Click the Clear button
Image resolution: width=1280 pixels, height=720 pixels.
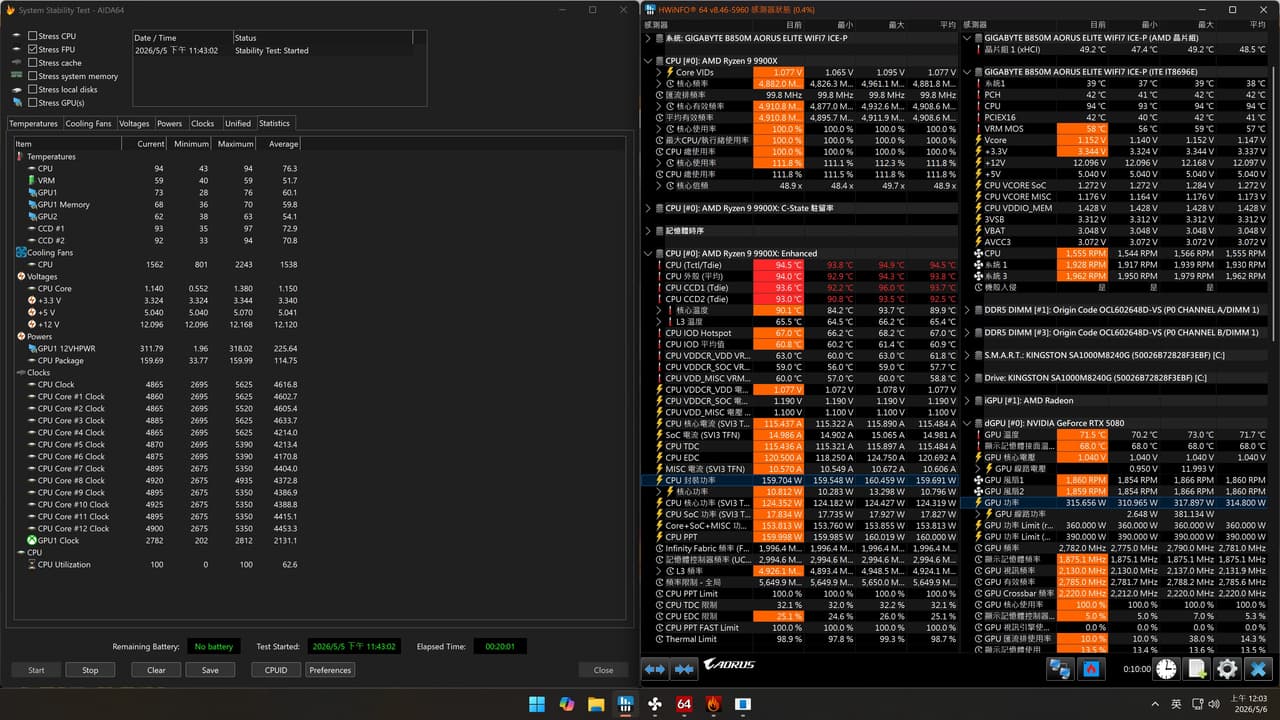(x=156, y=670)
